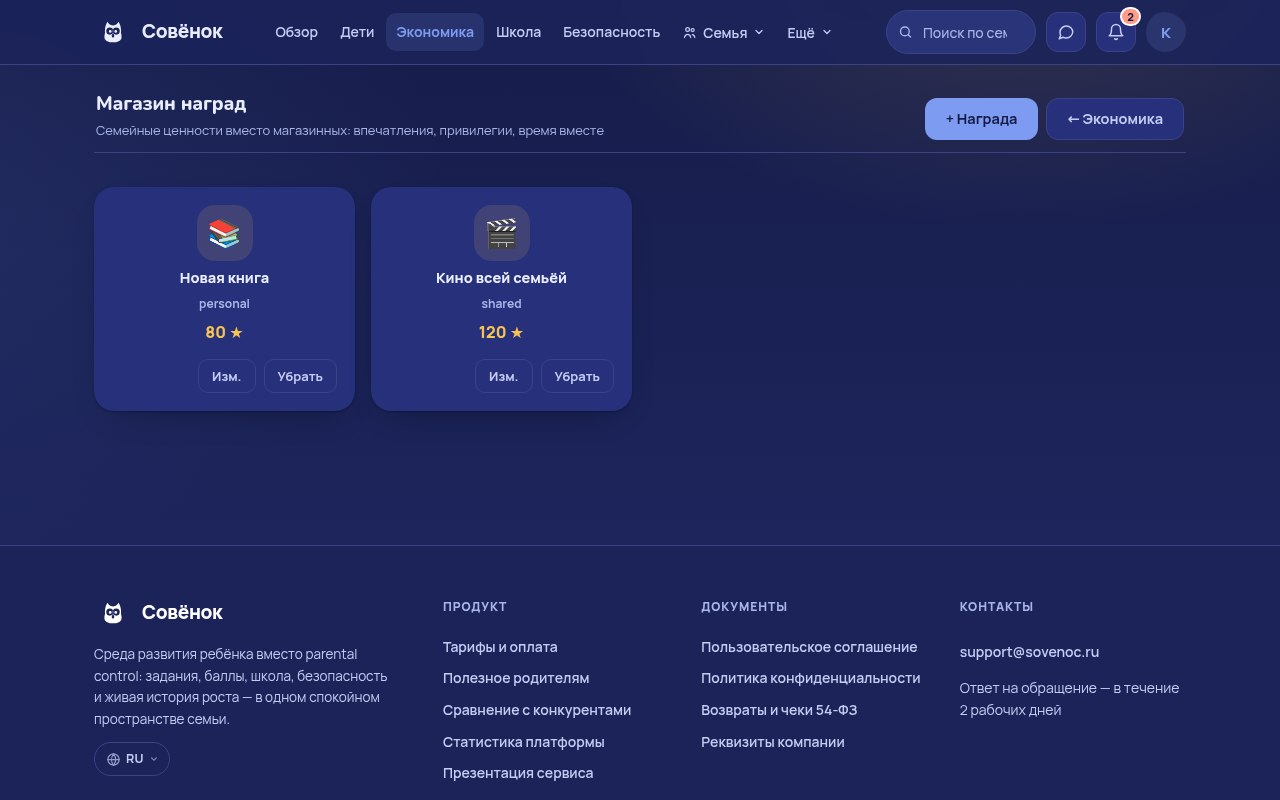
Task: Add a new reward with + Награда
Action: coord(981,119)
